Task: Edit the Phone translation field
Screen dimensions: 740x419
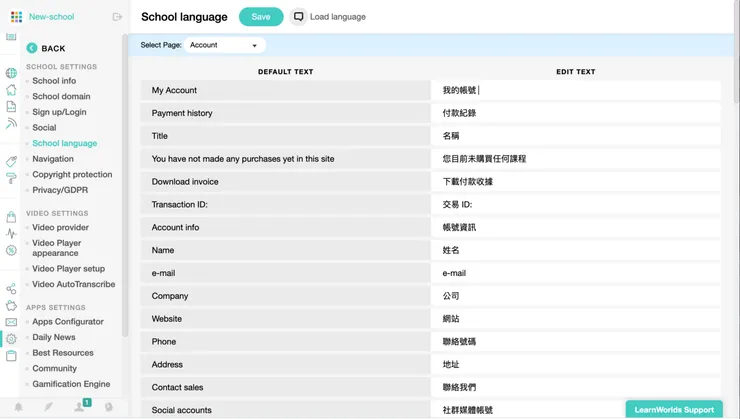Action: click(576, 342)
